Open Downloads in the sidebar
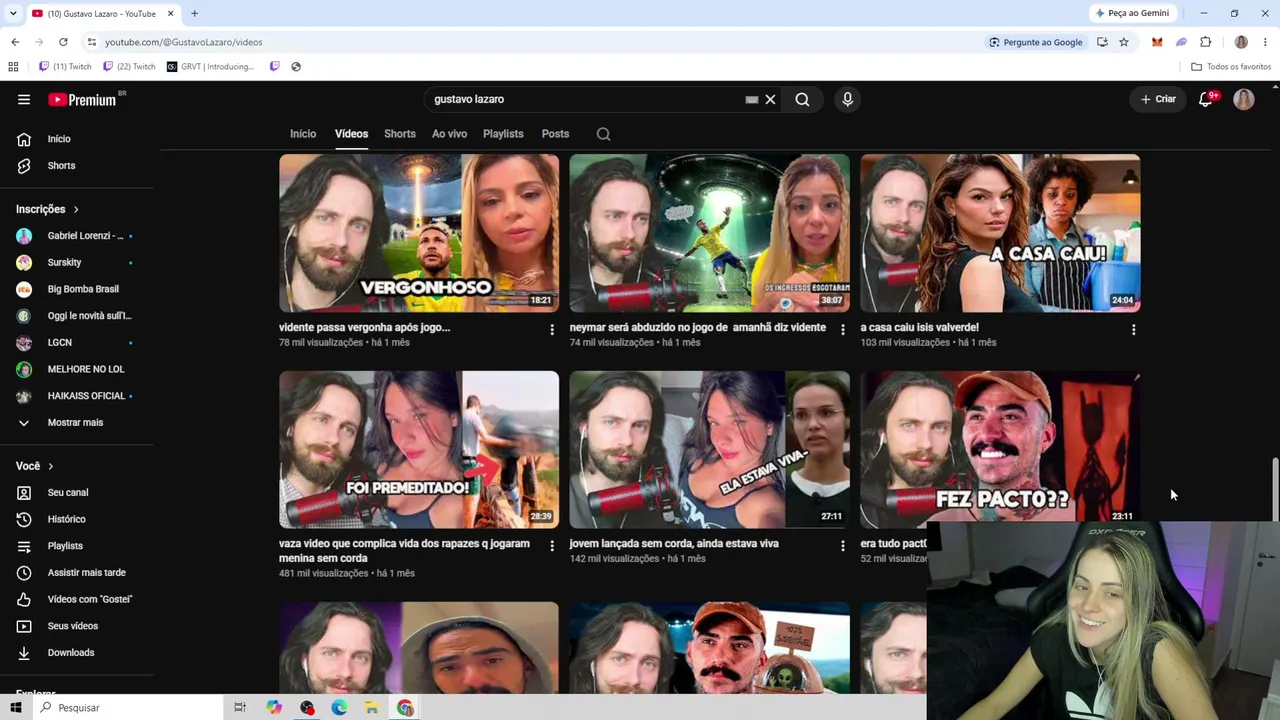1280x720 pixels. [76, 653]
